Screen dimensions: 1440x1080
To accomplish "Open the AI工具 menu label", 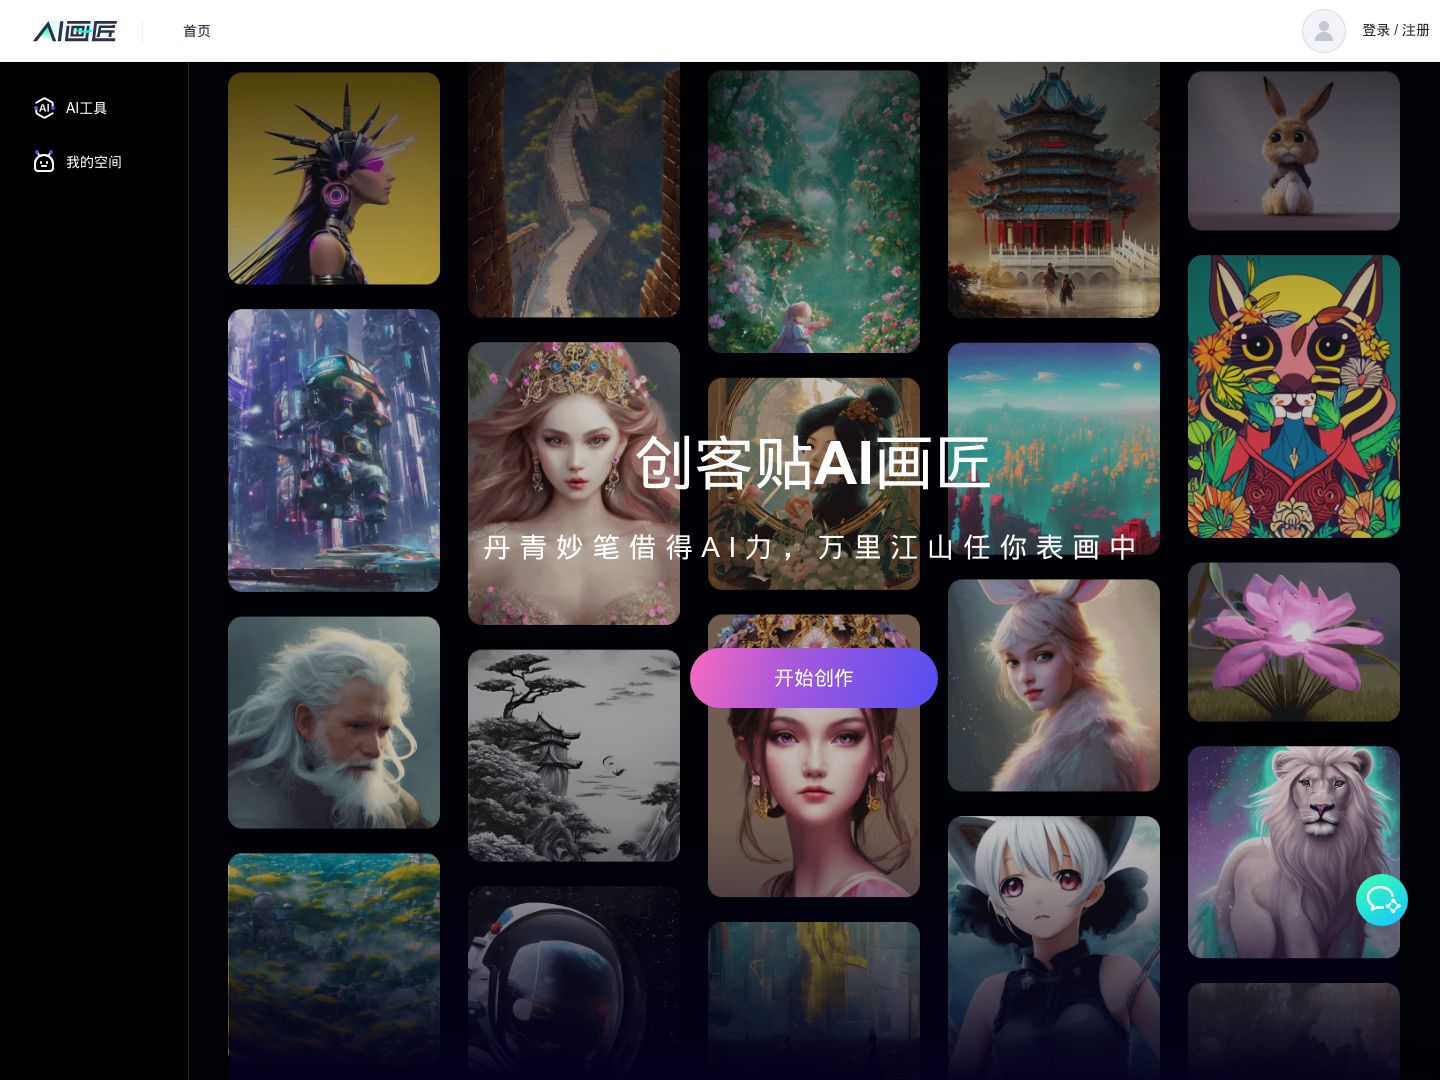I will pos(86,108).
